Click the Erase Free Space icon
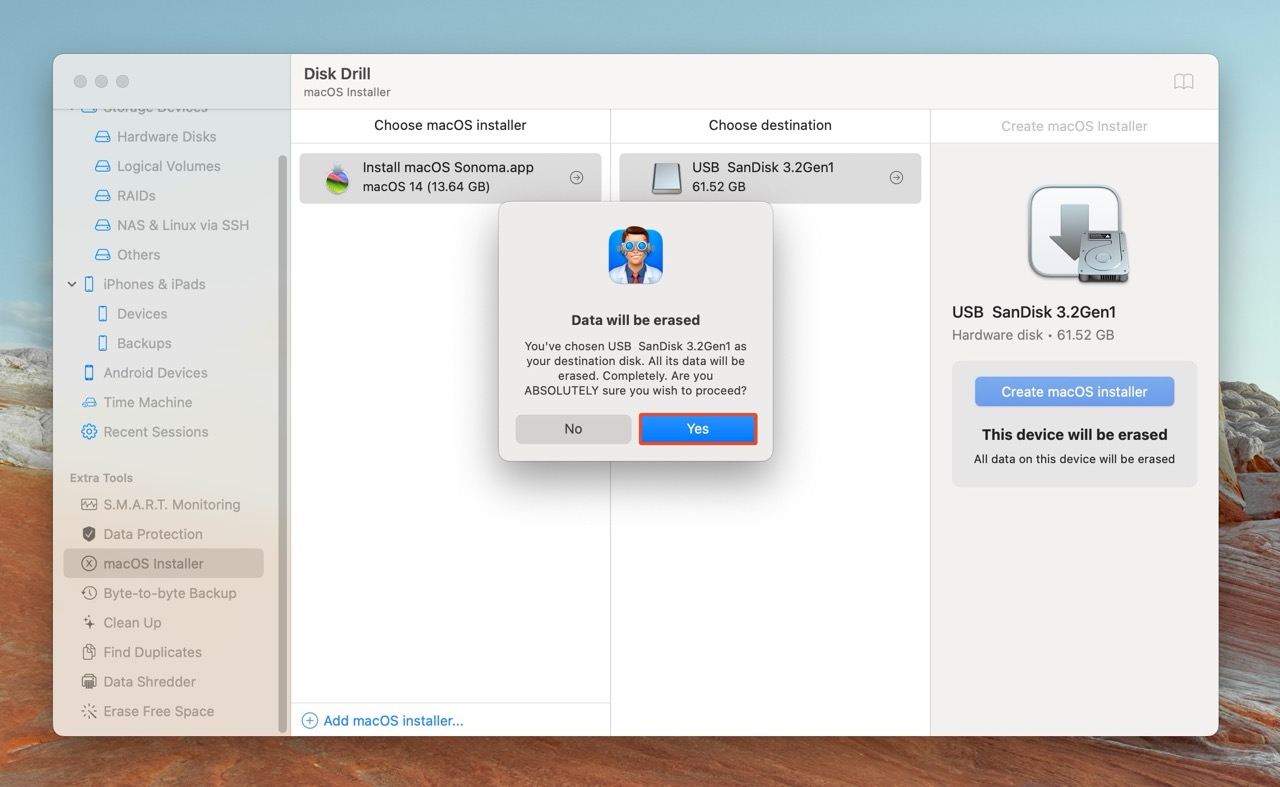 [89, 711]
